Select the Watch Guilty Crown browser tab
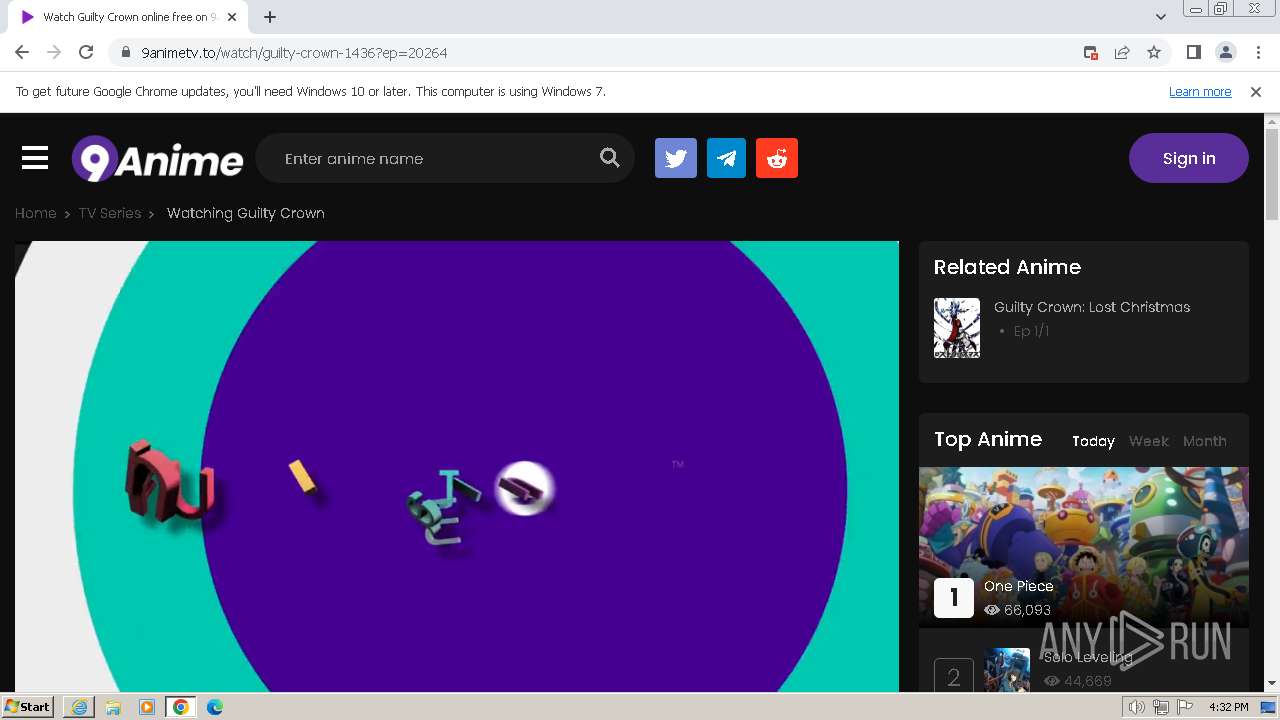The height and width of the screenshot is (720, 1280). (129, 17)
